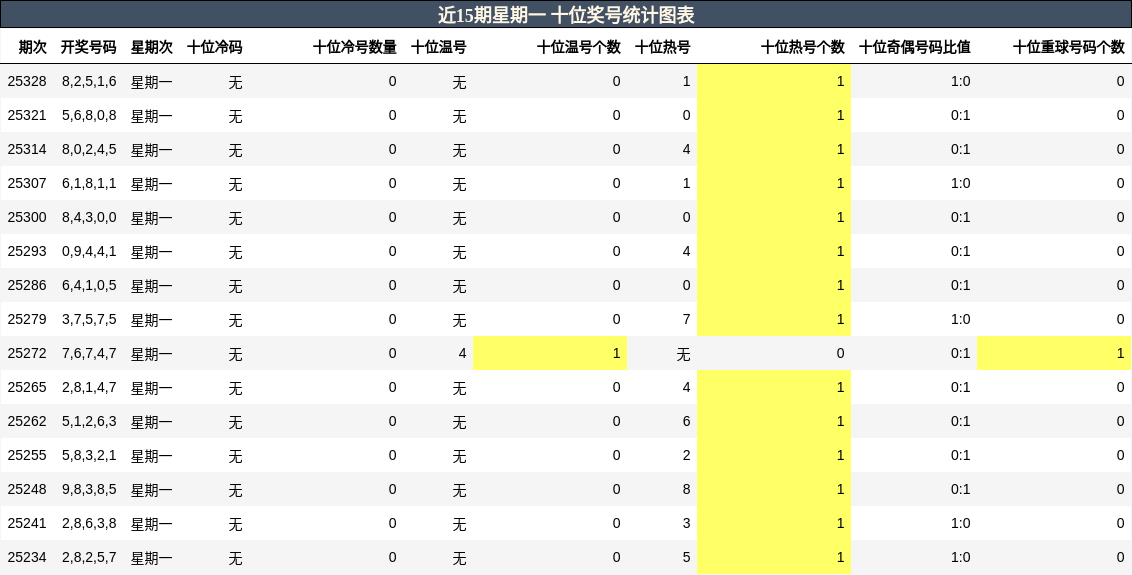
Task: Select the 十位热号个数 column header
Action: coord(802,47)
